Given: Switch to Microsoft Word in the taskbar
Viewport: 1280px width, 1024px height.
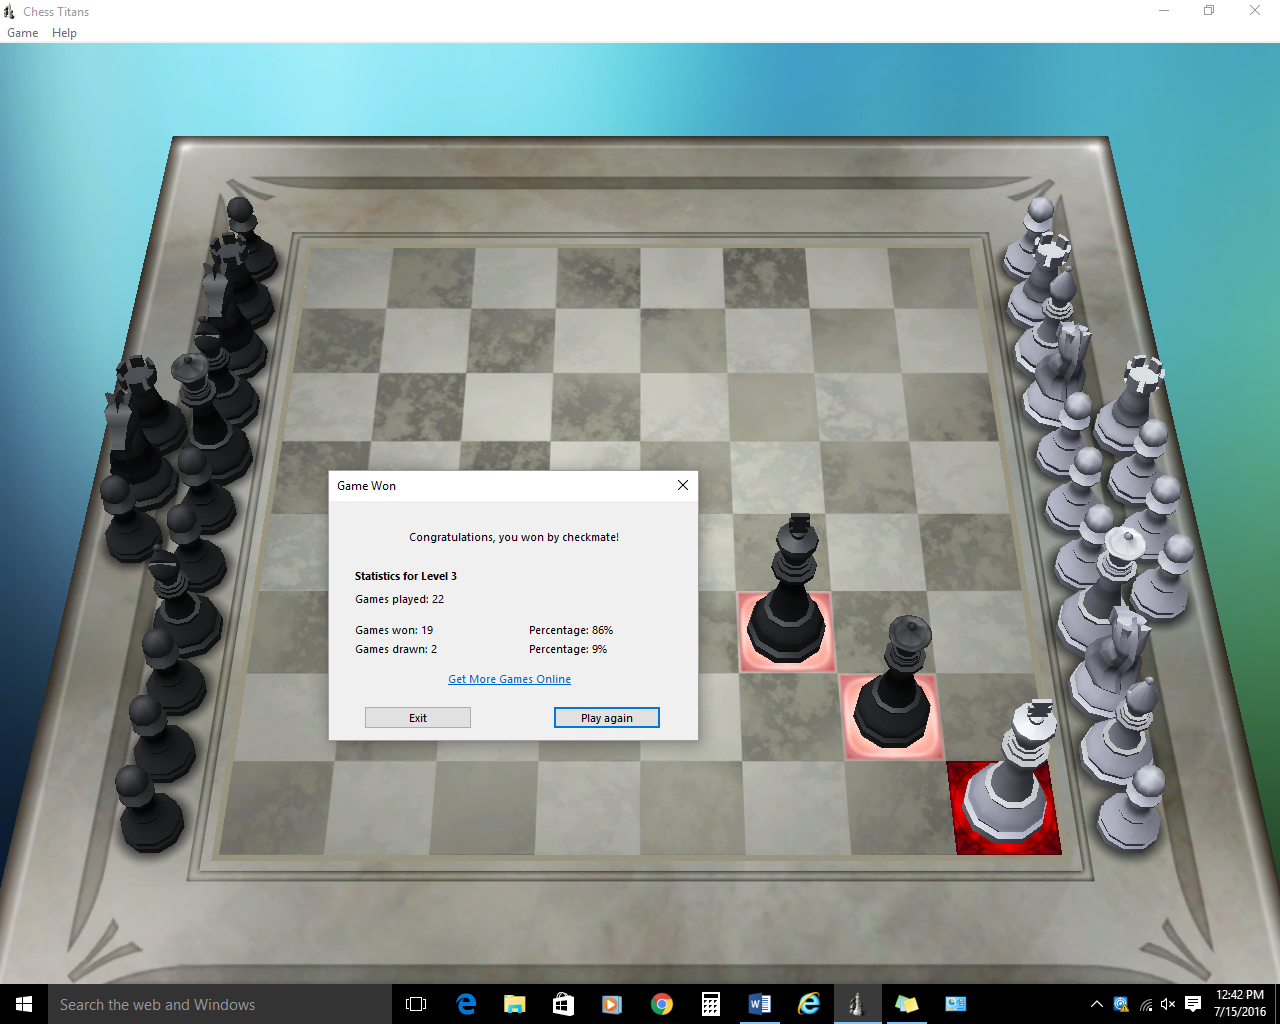Looking at the screenshot, I should [759, 1004].
